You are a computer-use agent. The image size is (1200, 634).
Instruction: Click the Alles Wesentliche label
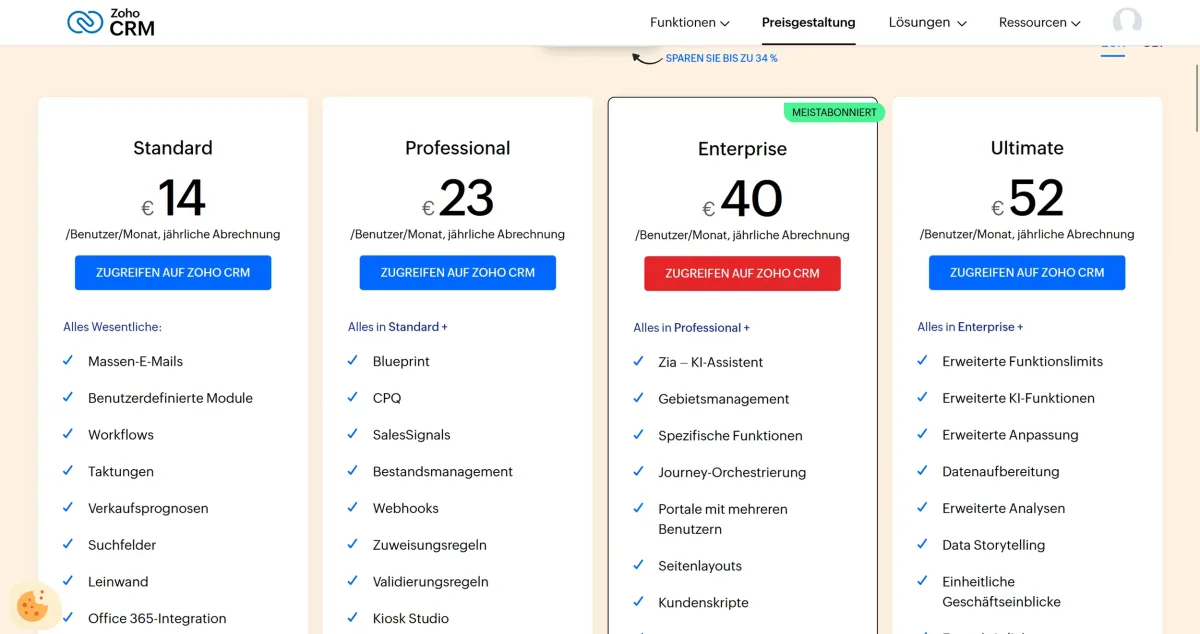(112, 327)
